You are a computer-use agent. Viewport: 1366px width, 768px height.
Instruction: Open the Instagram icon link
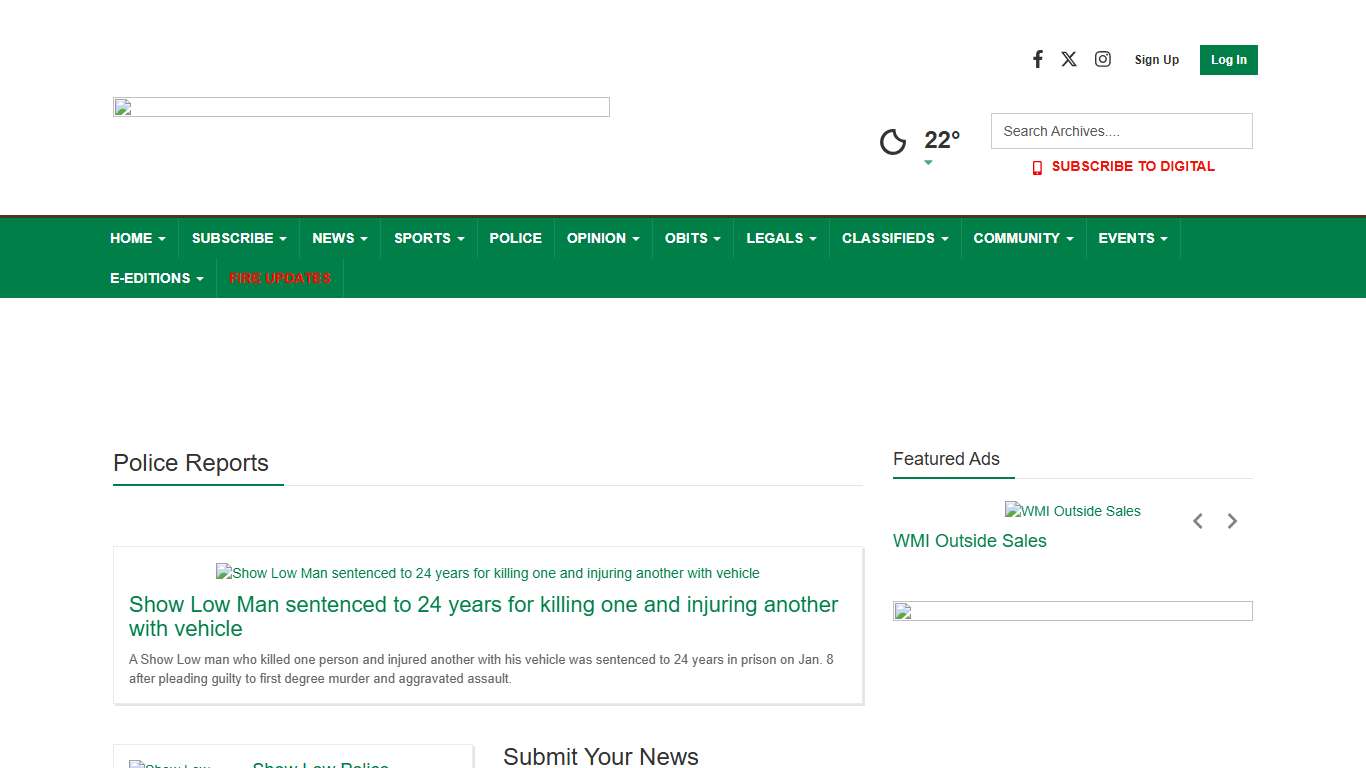coord(1102,59)
